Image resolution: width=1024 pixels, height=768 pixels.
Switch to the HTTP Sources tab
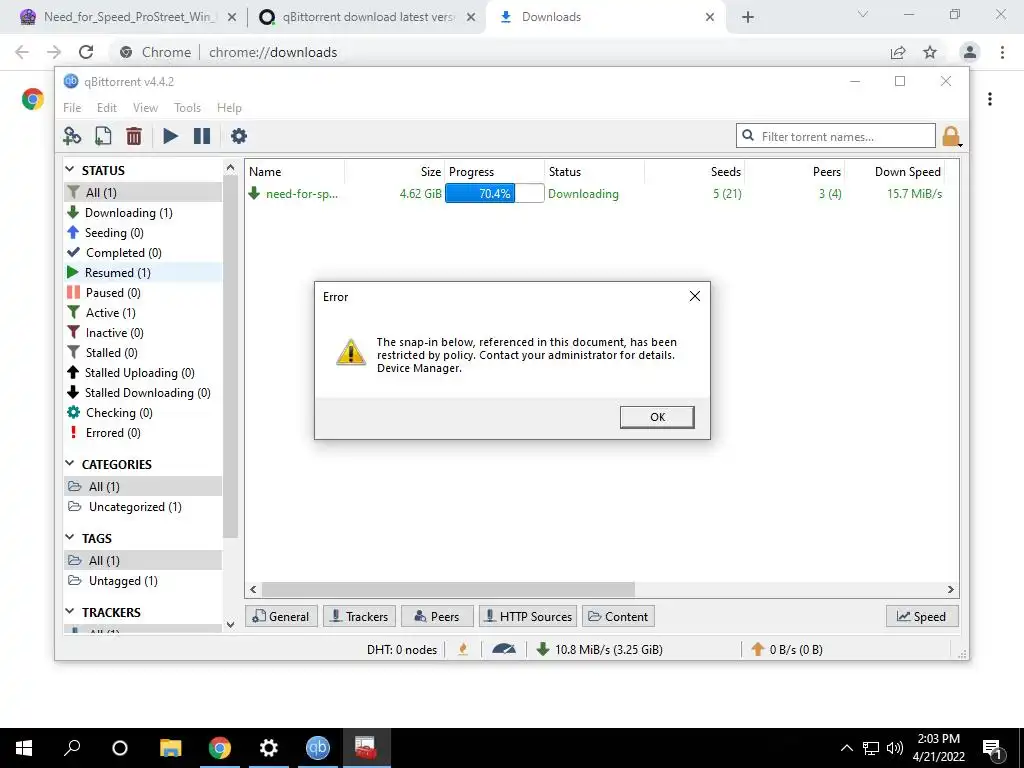pyautogui.click(x=528, y=616)
